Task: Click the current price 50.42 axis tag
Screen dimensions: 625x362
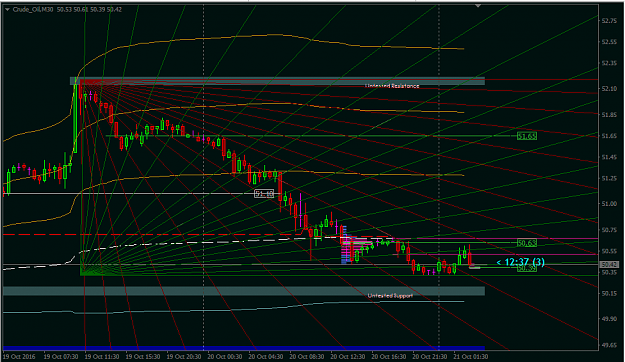Action: (x=609, y=265)
